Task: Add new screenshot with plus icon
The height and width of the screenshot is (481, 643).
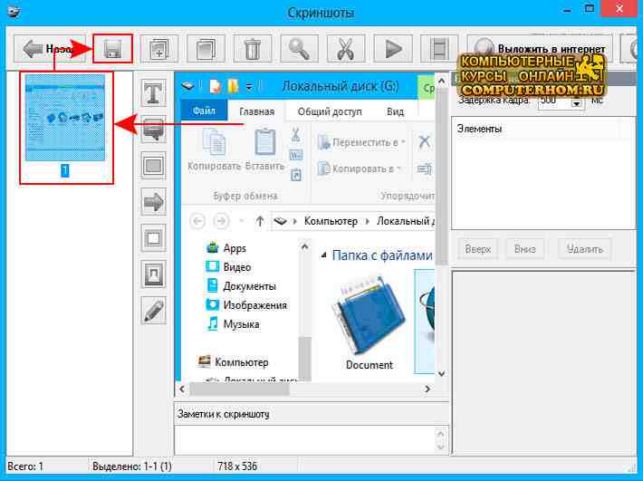Action: coord(159,48)
